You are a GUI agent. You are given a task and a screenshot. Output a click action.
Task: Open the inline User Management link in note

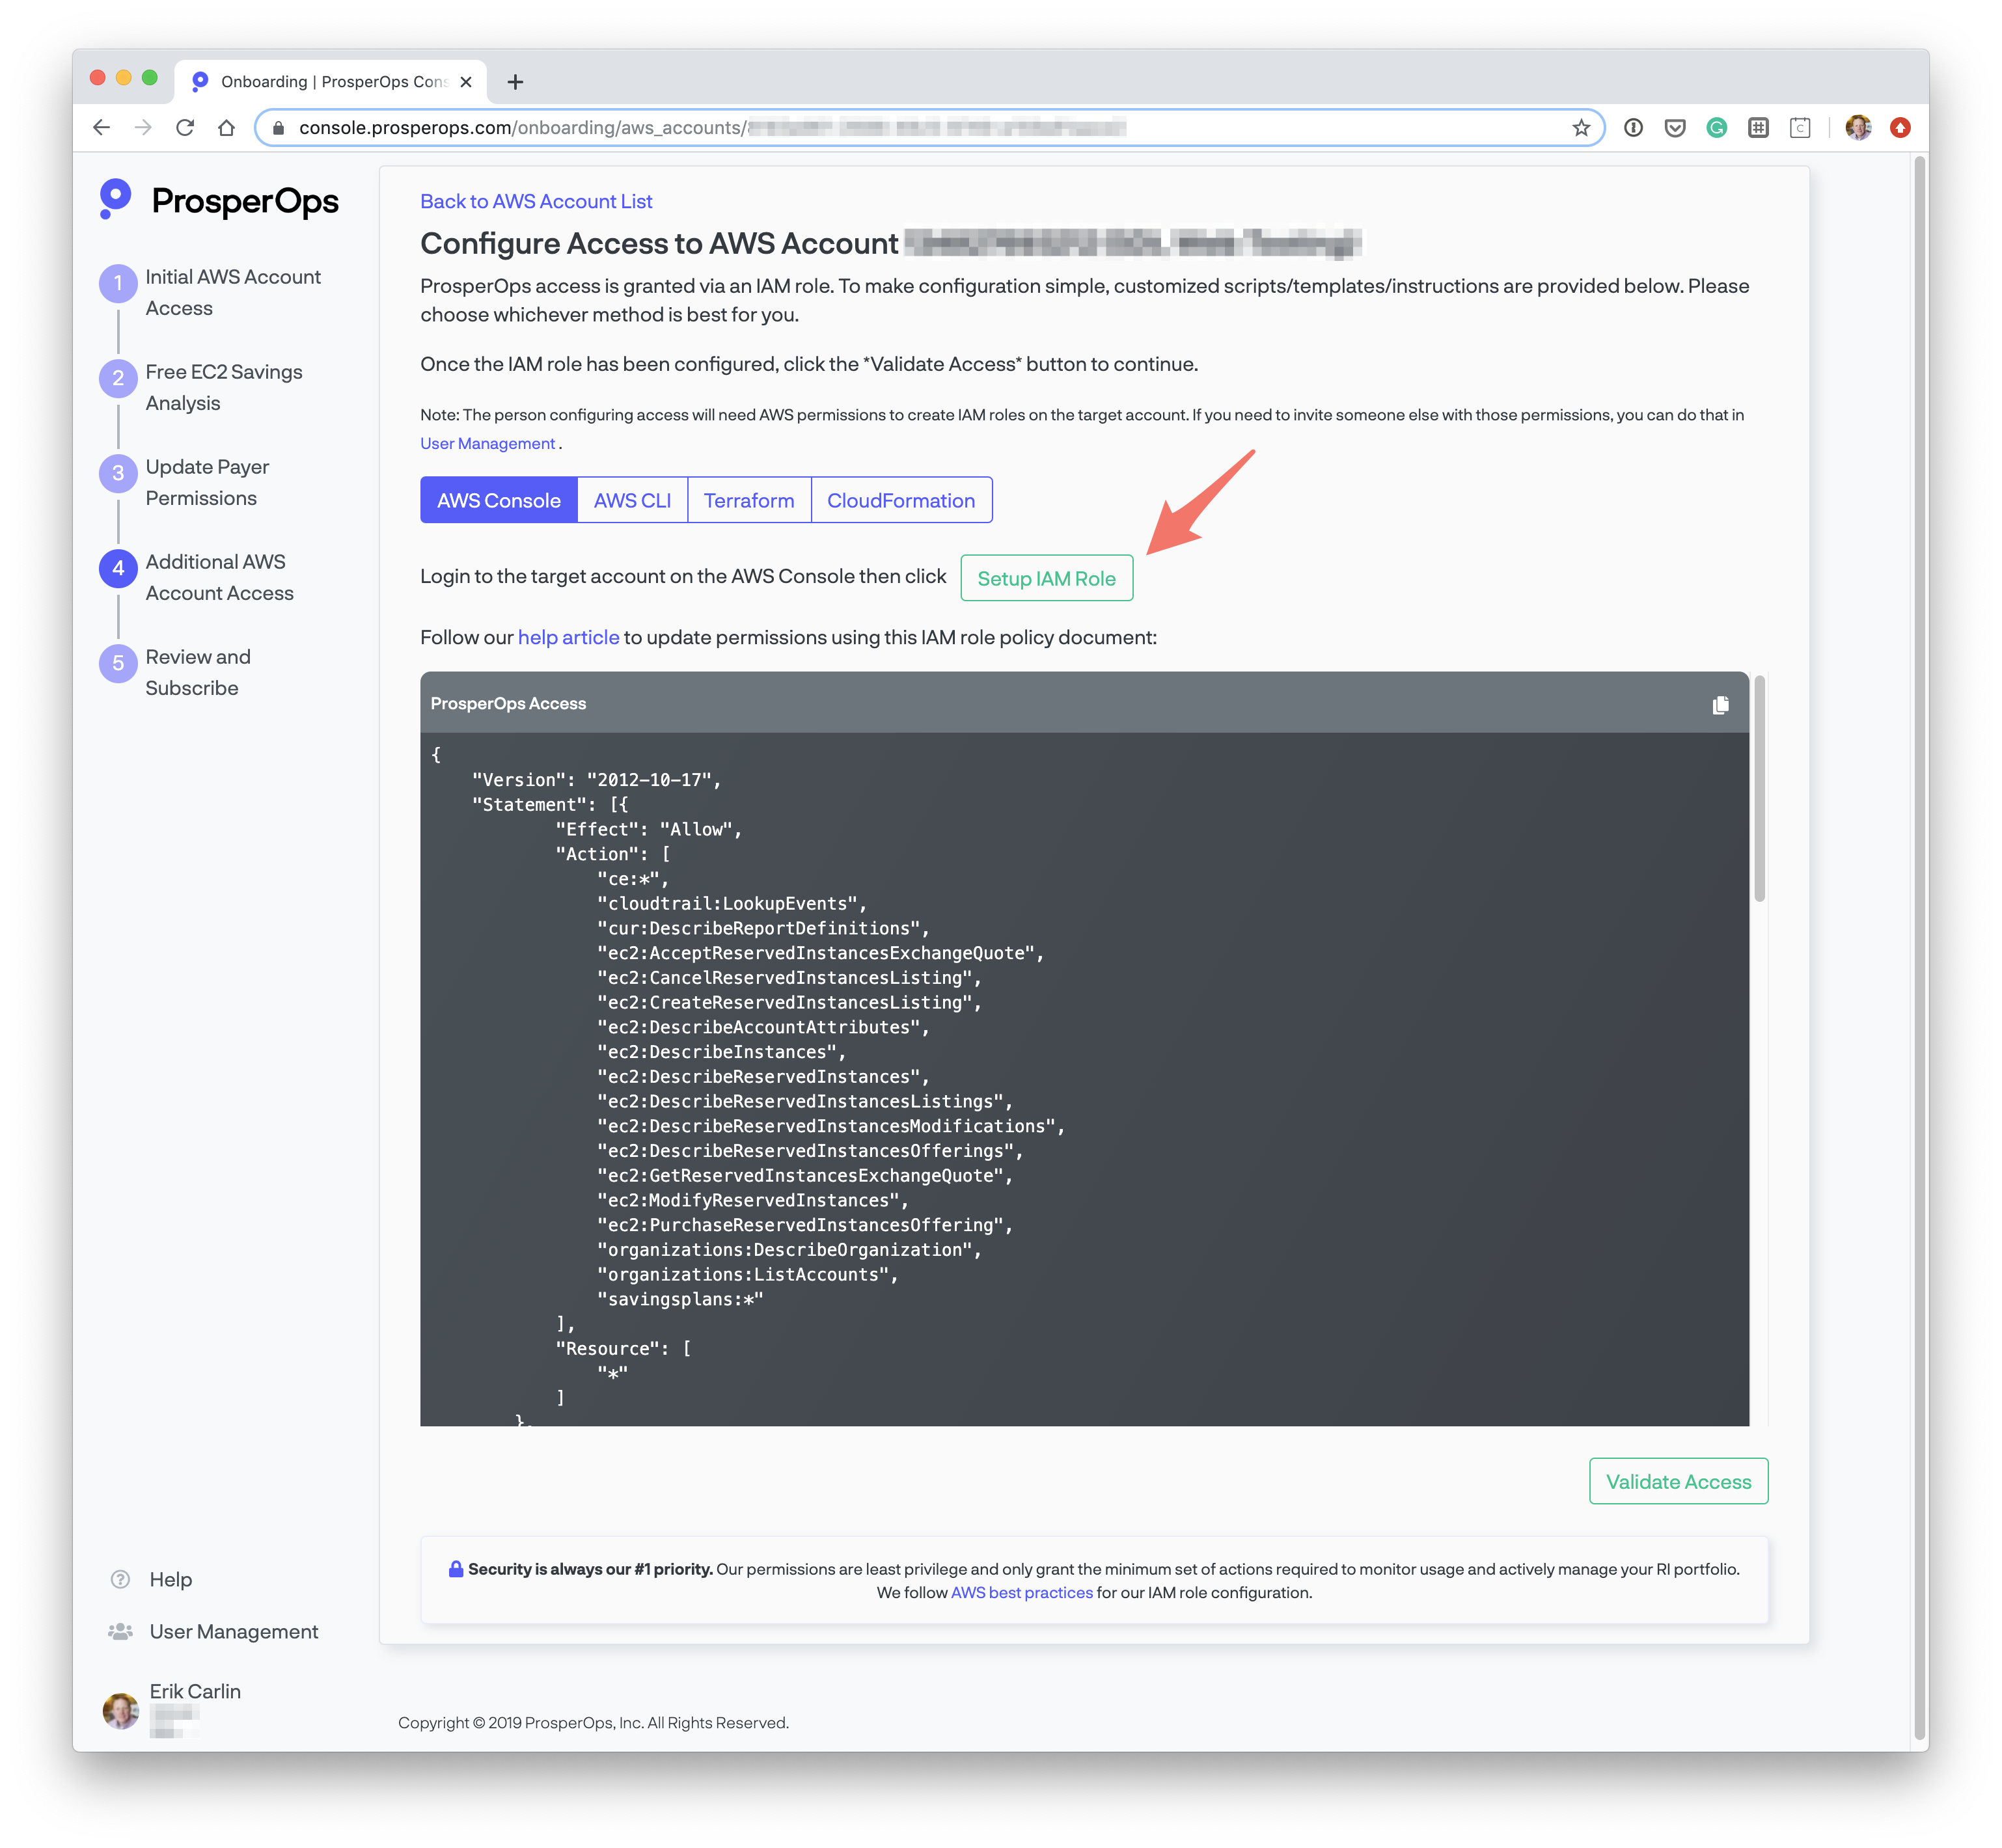coord(487,443)
